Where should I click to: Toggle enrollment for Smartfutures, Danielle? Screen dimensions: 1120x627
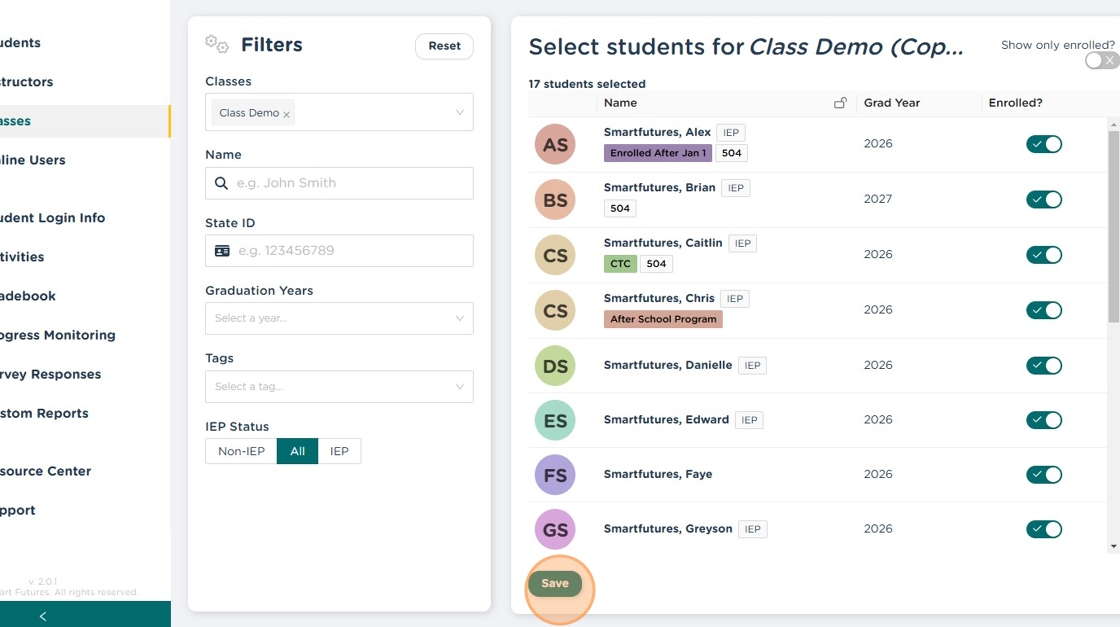[x=1044, y=365]
